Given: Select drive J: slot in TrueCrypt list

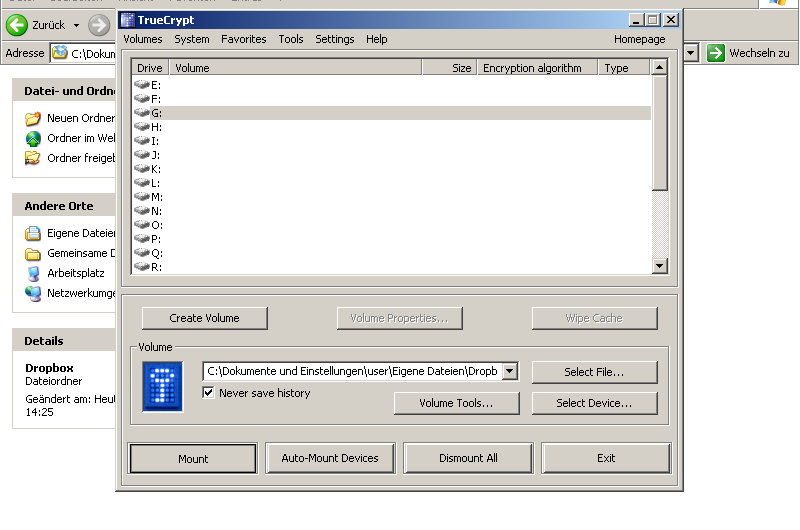Looking at the screenshot, I should point(392,155).
